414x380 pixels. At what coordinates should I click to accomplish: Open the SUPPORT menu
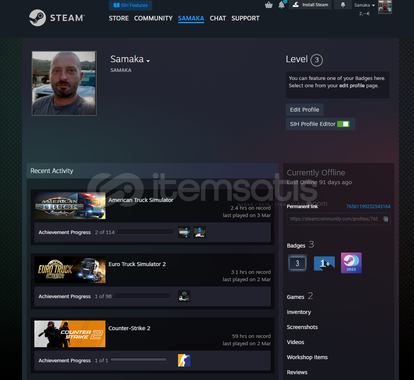point(245,18)
